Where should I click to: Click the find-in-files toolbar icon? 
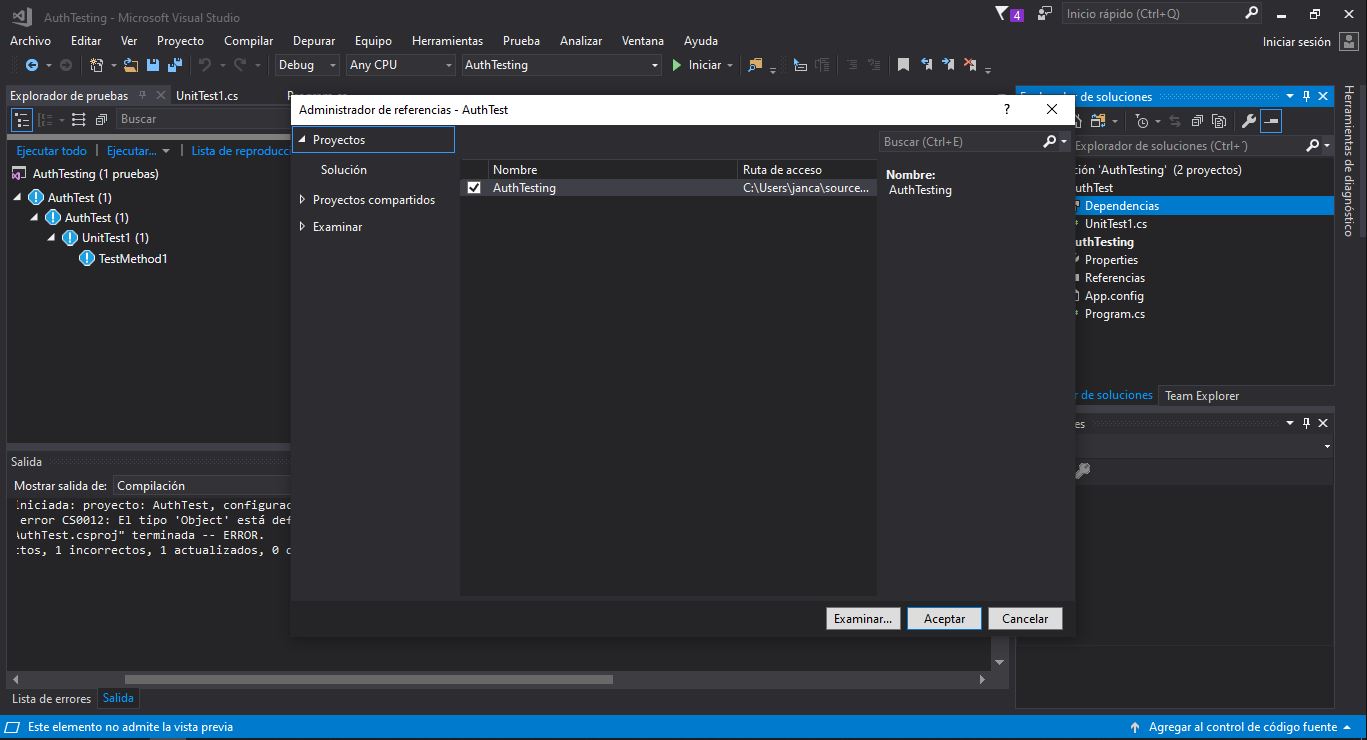click(755, 65)
